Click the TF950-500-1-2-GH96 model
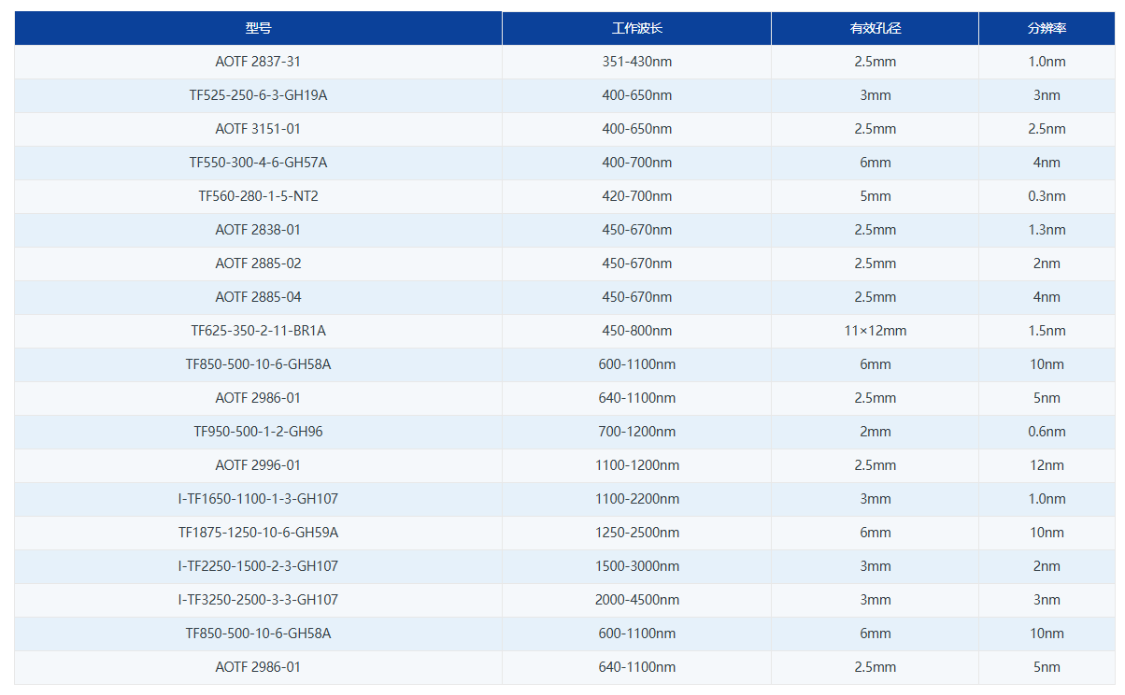The width and height of the screenshot is (1125, 695). coord(258,432)
